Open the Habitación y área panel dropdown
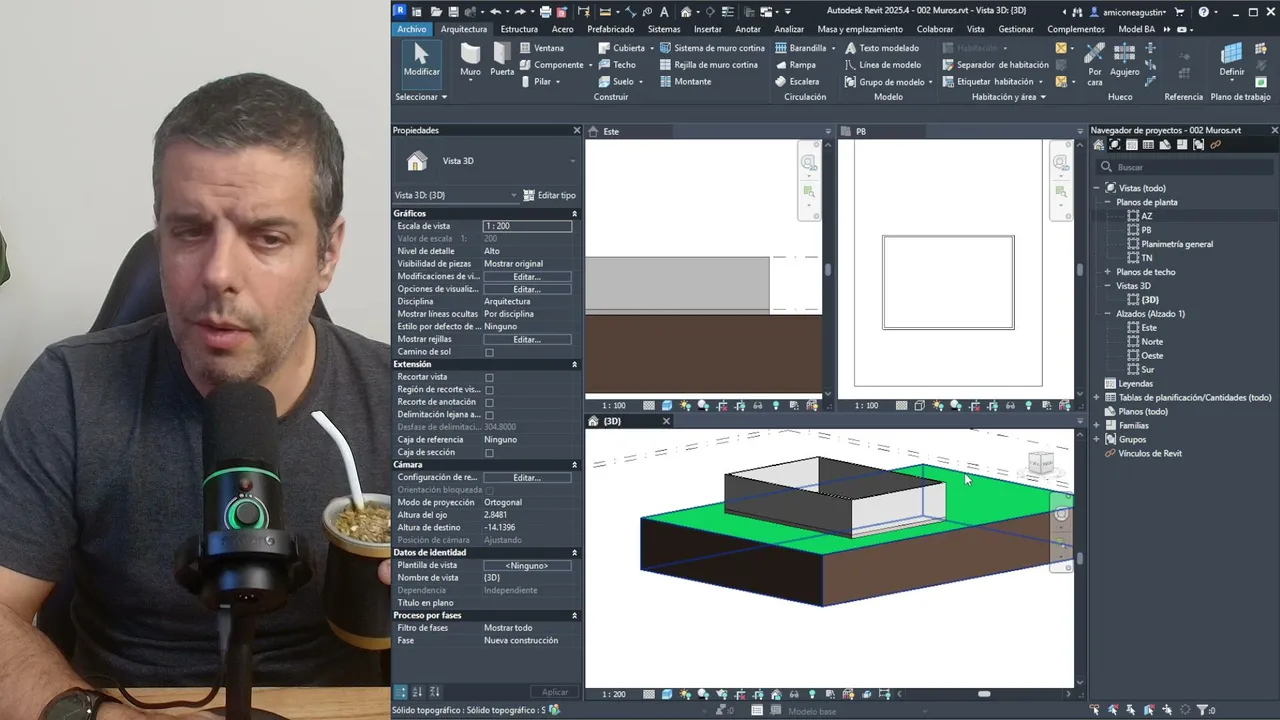The image size is (1280, 720). click(x=1009, y=97)
